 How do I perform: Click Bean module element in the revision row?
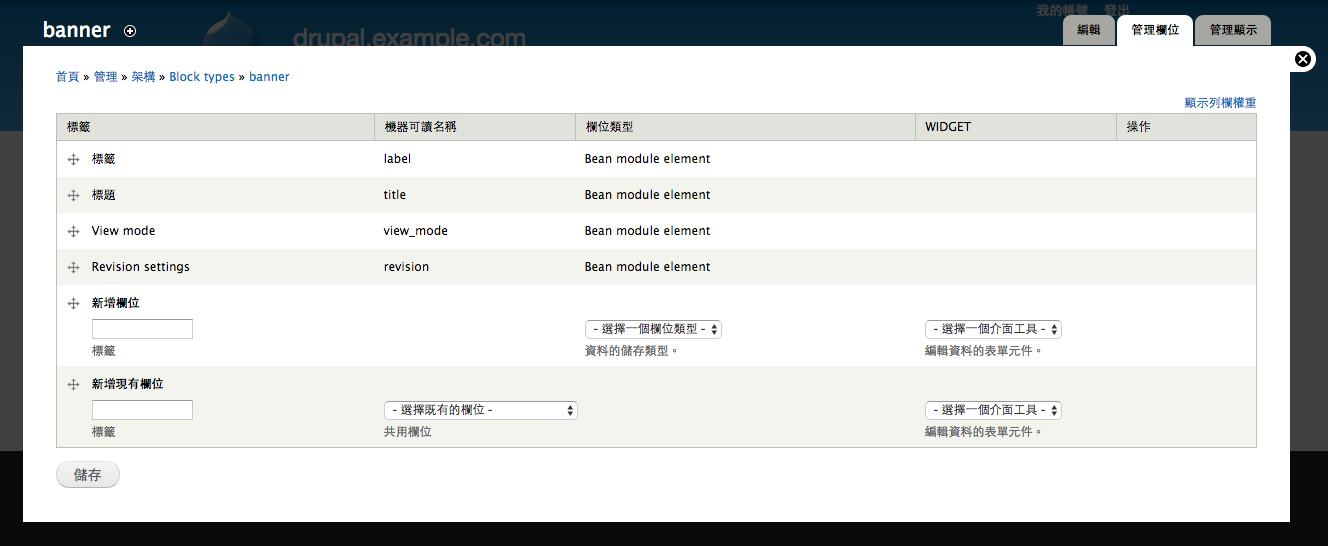point(648,267)
